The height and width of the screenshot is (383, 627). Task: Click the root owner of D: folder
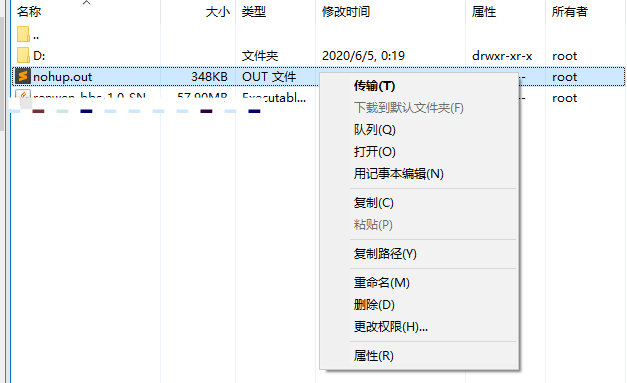tap(565, 56)
